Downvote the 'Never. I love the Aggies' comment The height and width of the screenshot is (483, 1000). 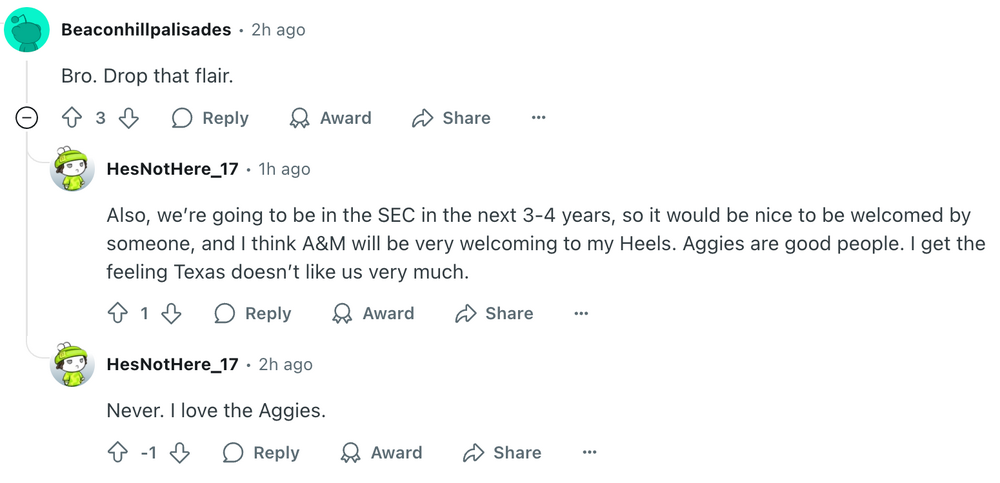click(x=180, y=453)
